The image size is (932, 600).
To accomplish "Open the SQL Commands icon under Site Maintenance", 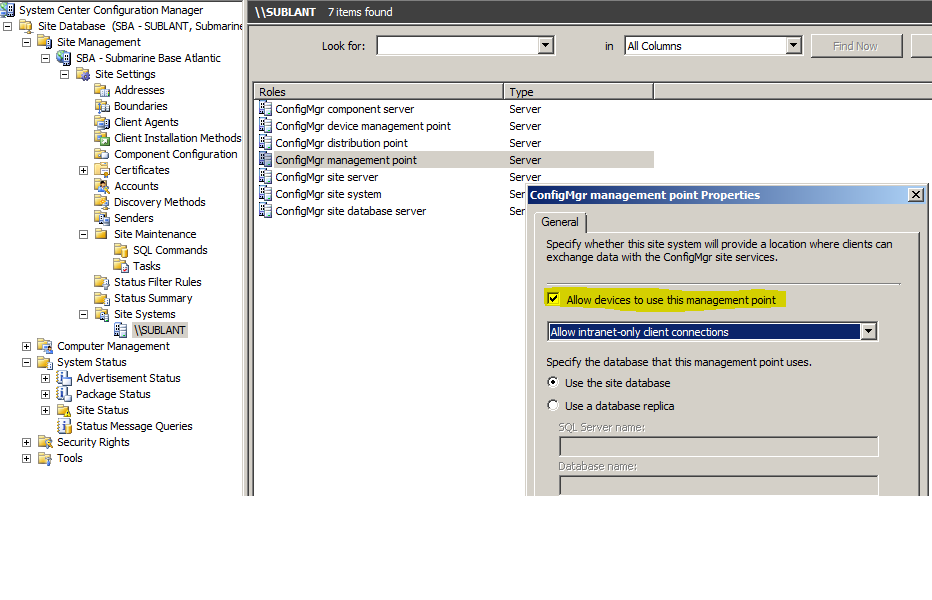I will pyautogui.click(x=121, y=249).
